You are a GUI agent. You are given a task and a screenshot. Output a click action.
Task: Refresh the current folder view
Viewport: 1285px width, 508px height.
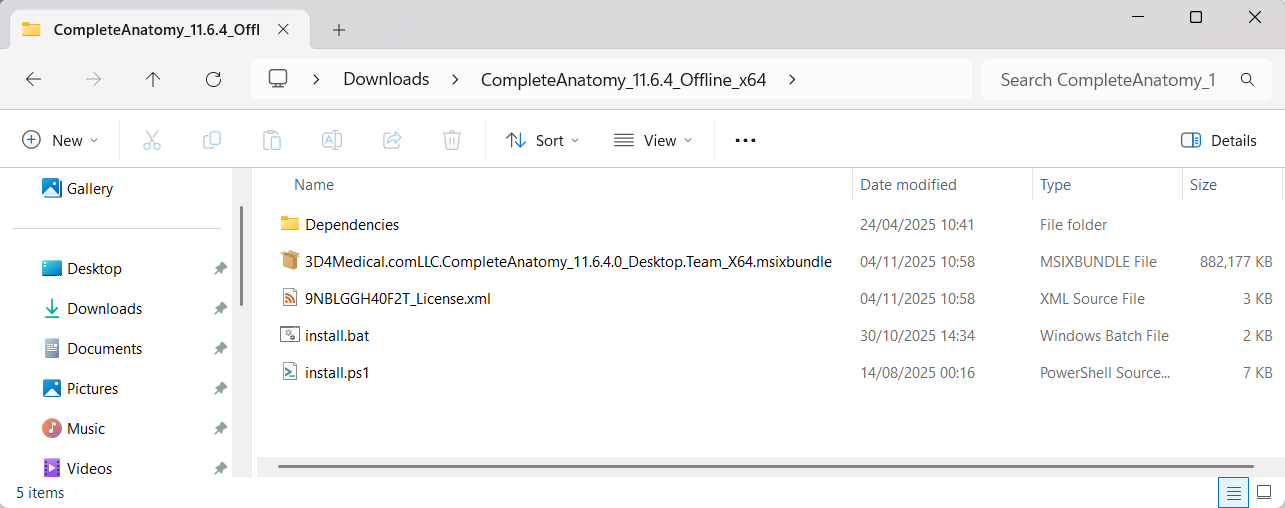[x=213, y=79]
